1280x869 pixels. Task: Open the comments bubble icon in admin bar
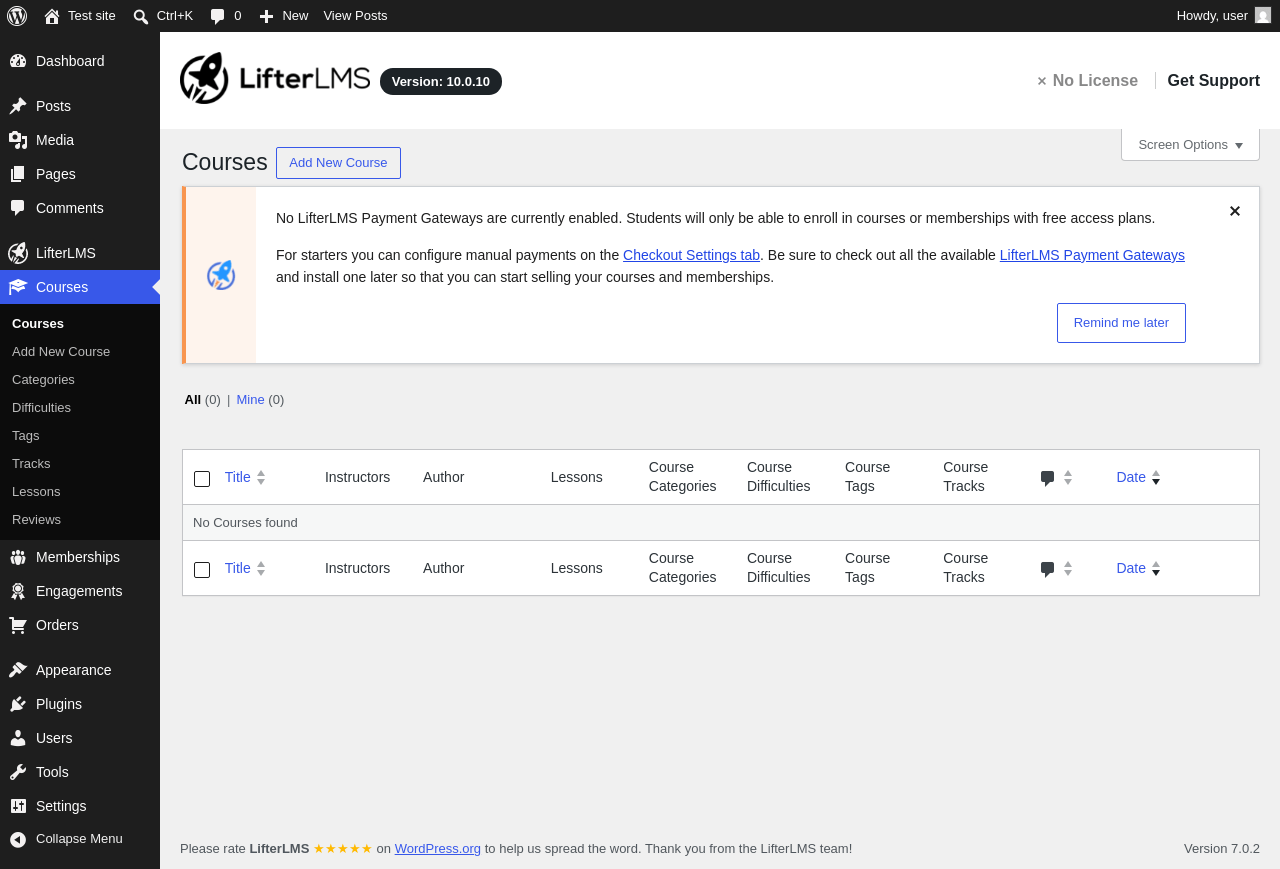point(217,16)
